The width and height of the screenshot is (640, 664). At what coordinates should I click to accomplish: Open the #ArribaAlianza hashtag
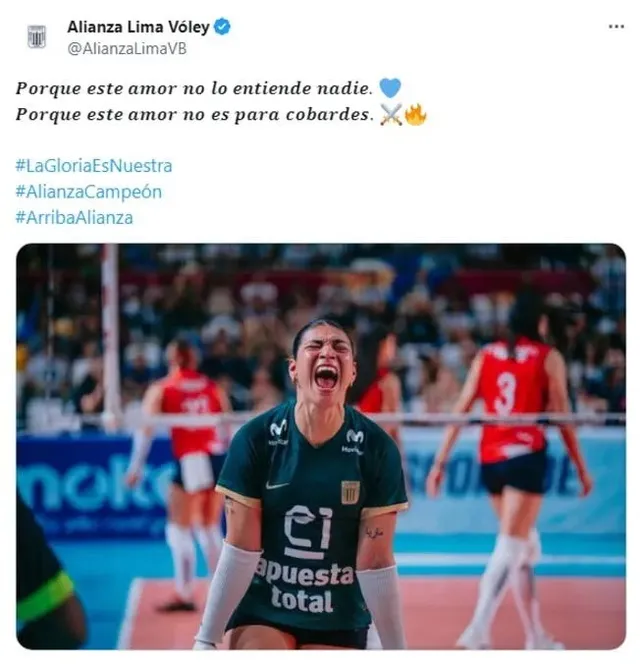click(x=74, y=218)
